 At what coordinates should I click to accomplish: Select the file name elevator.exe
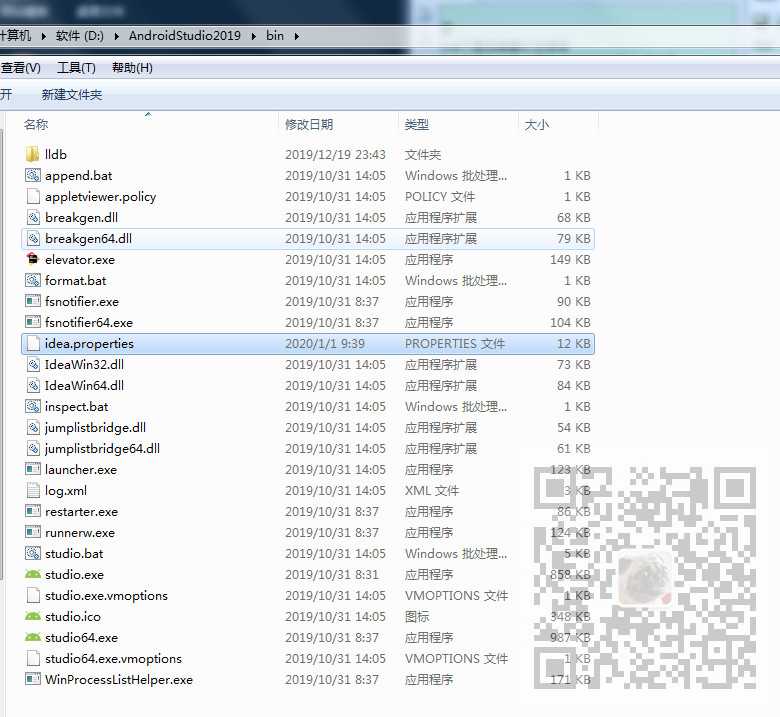coord(80,260)
